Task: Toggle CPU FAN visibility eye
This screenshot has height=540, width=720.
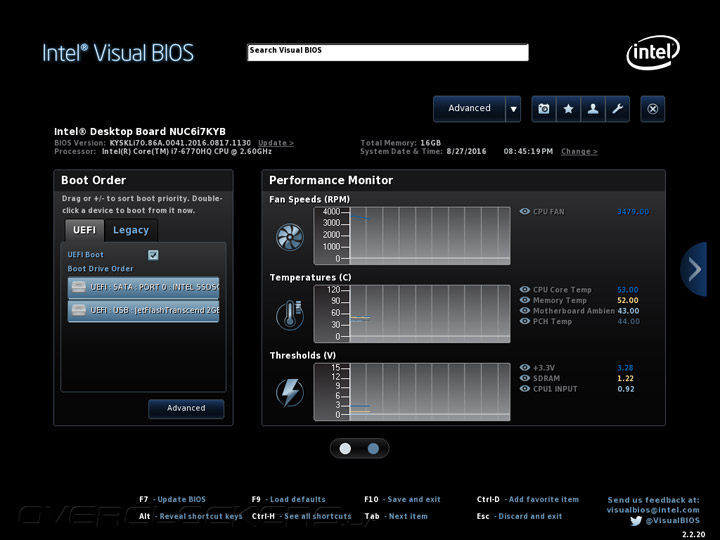Action: [x=524, y=211]
